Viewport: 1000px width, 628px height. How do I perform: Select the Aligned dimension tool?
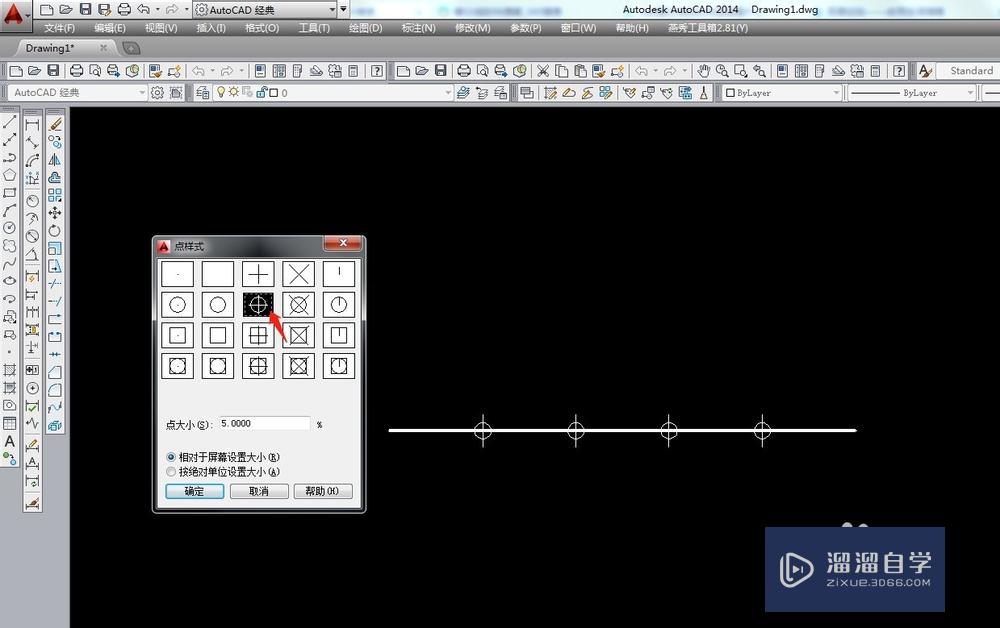coord(33,143)
